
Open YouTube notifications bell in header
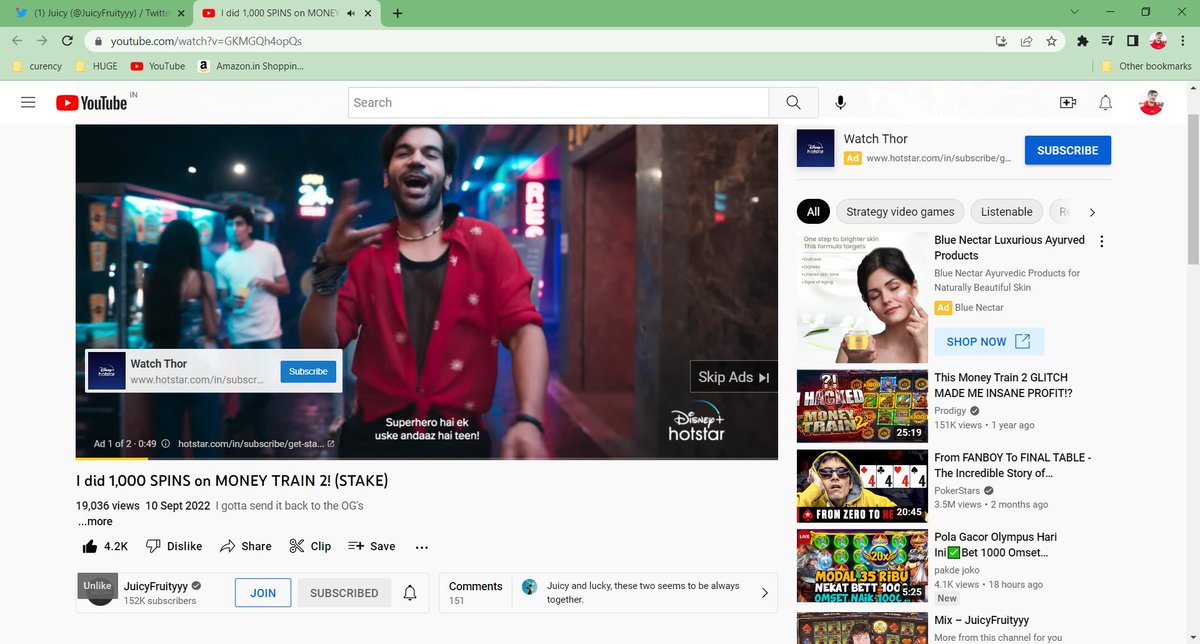coord(1106,102)
